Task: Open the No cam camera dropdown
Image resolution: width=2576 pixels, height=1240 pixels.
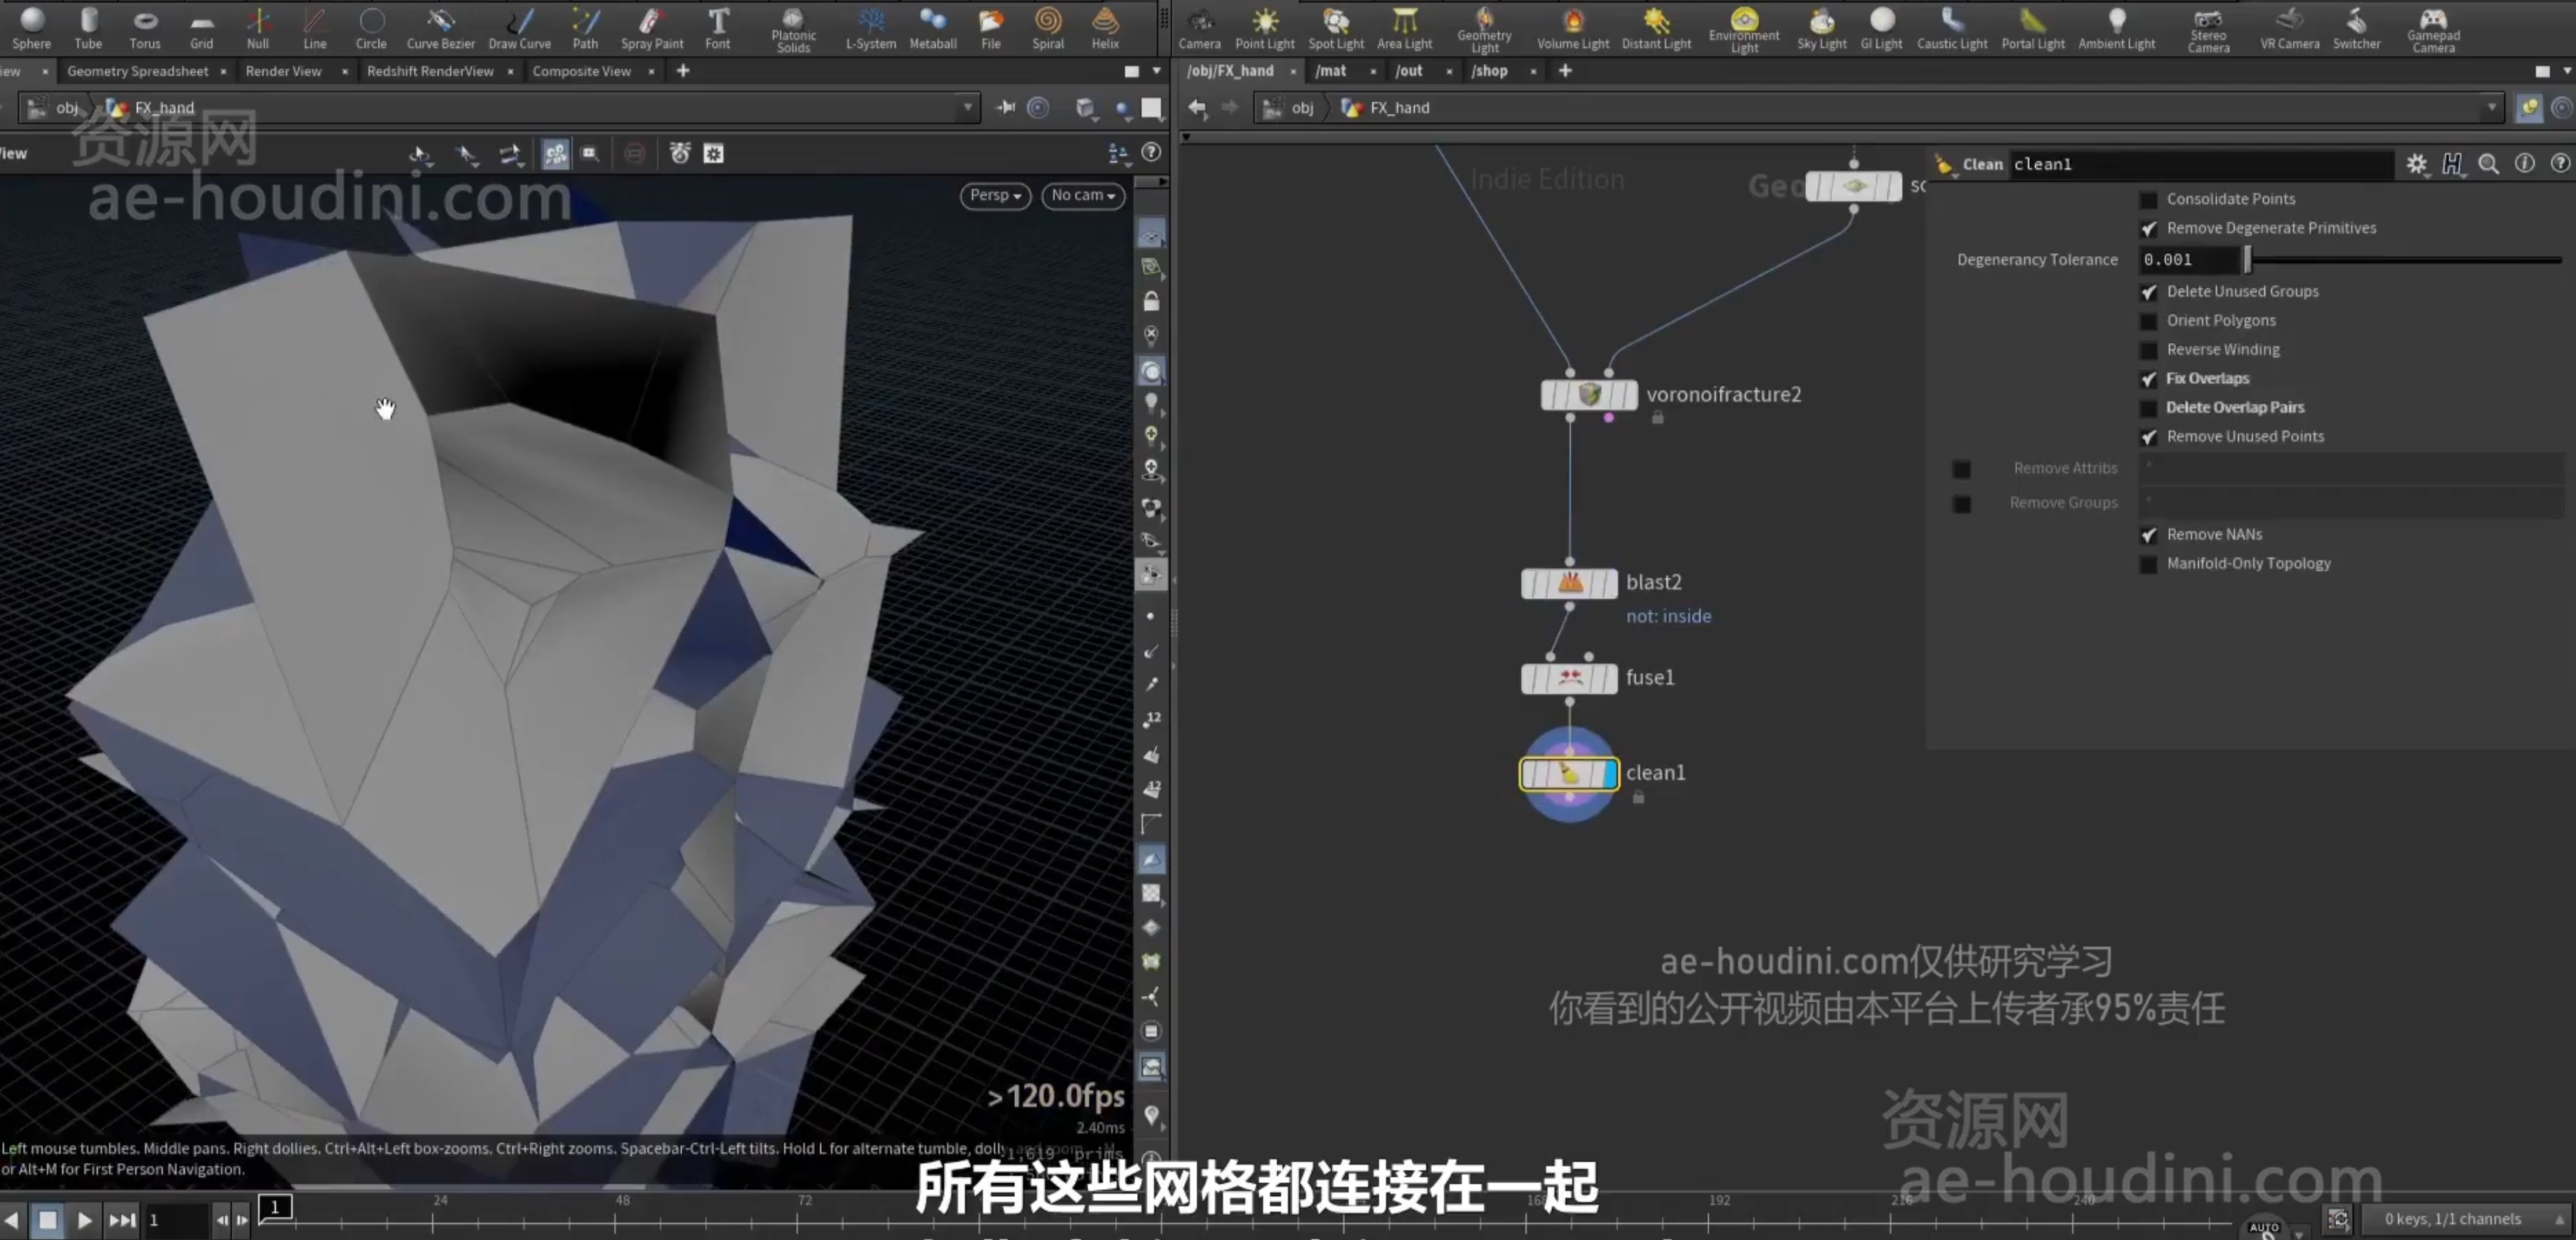Action: coord(1083,195)
